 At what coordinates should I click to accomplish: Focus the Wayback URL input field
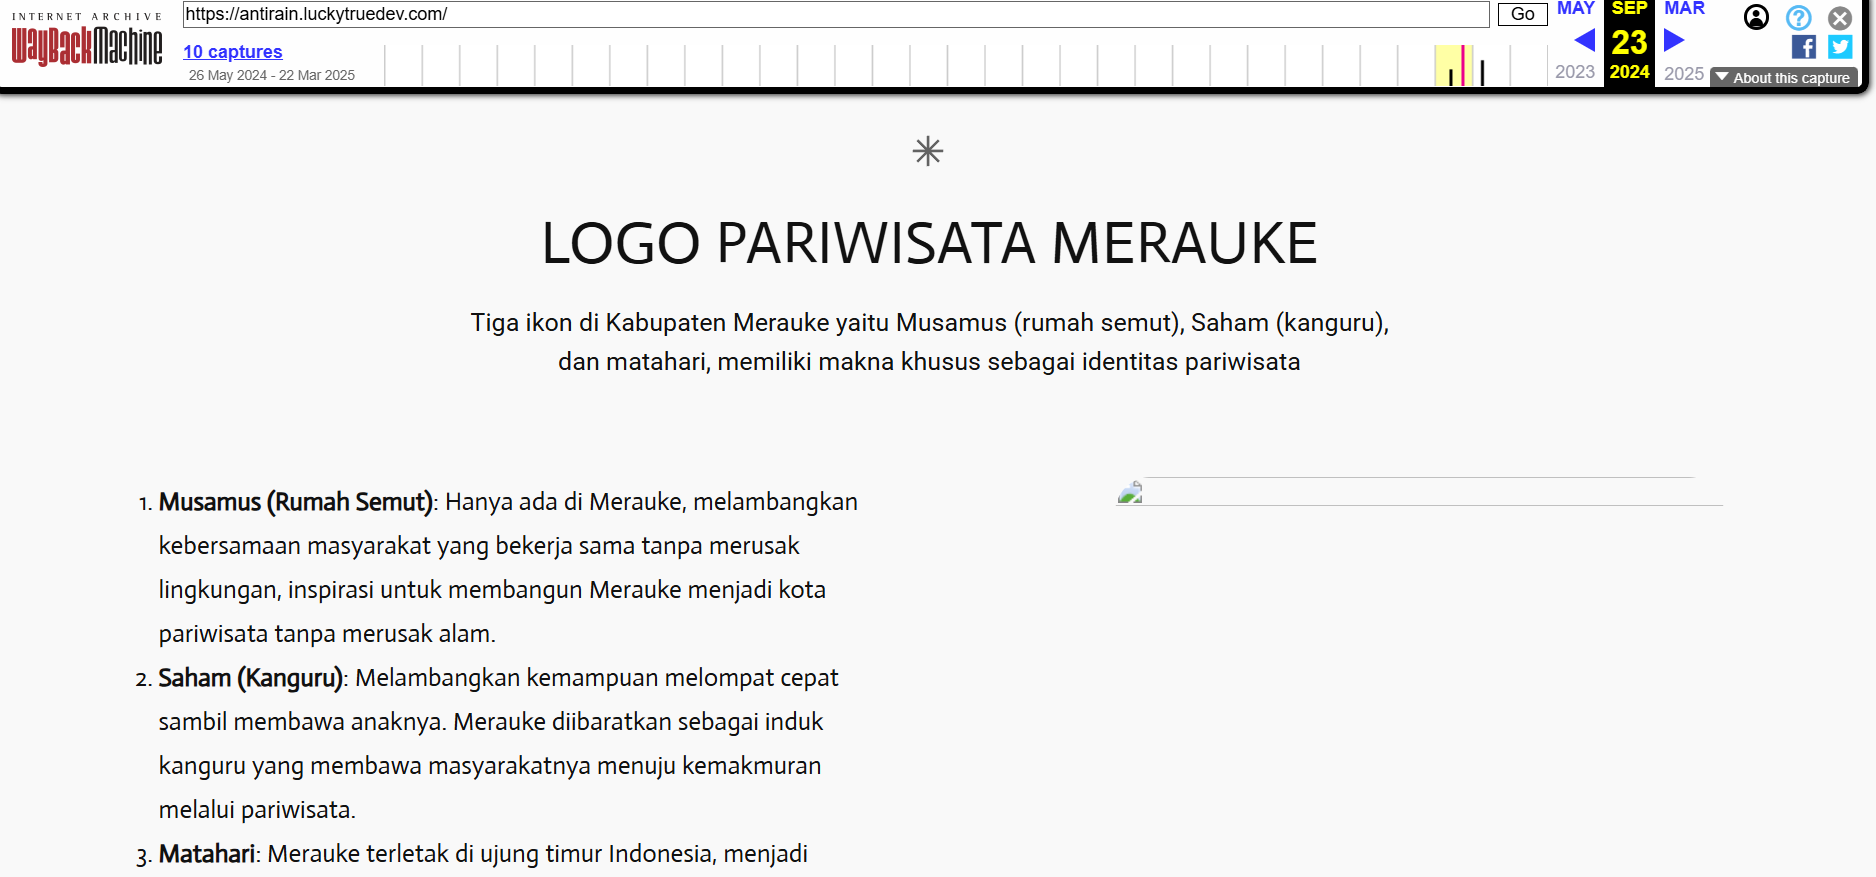pyautogui.click(x=836, y=14)
